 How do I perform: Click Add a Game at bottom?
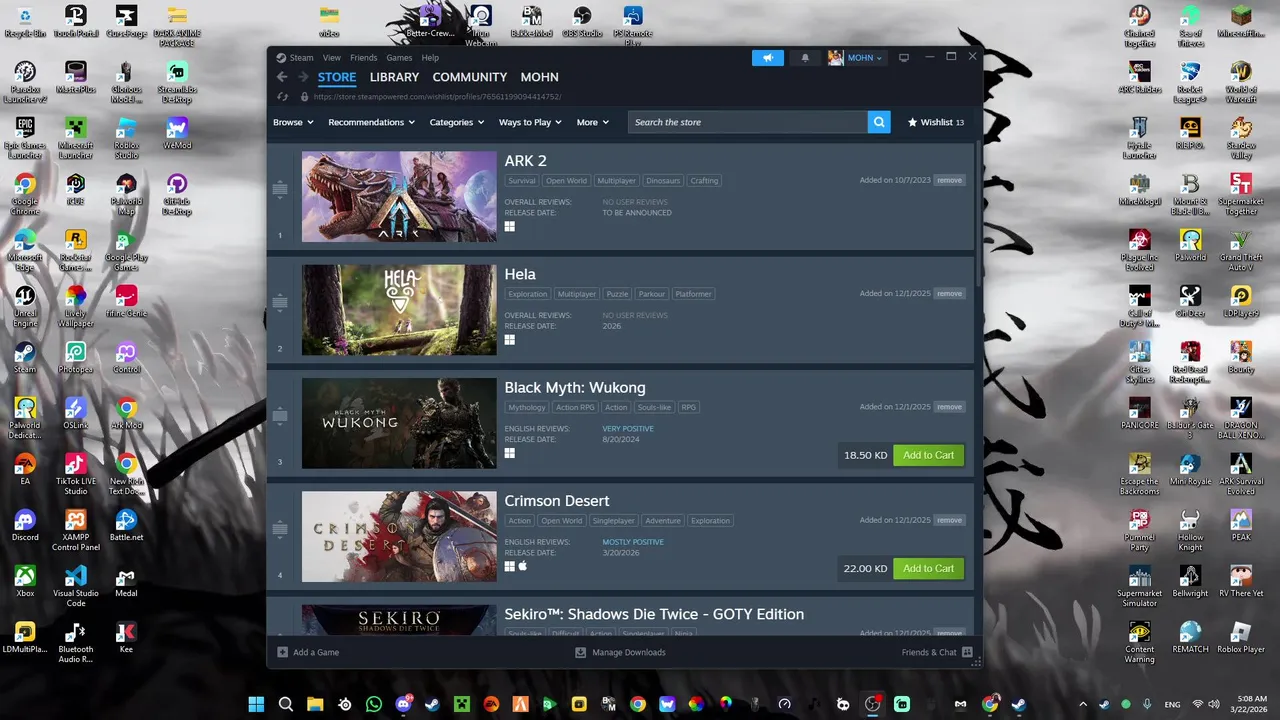click(308, 652)
